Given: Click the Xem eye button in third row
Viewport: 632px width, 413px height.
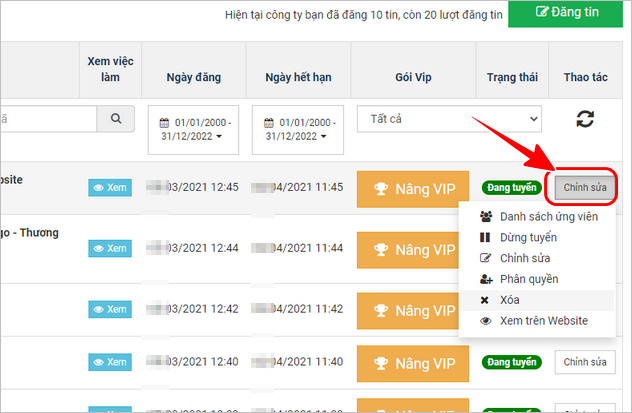Looking at the screenshot, I should 110,309.
